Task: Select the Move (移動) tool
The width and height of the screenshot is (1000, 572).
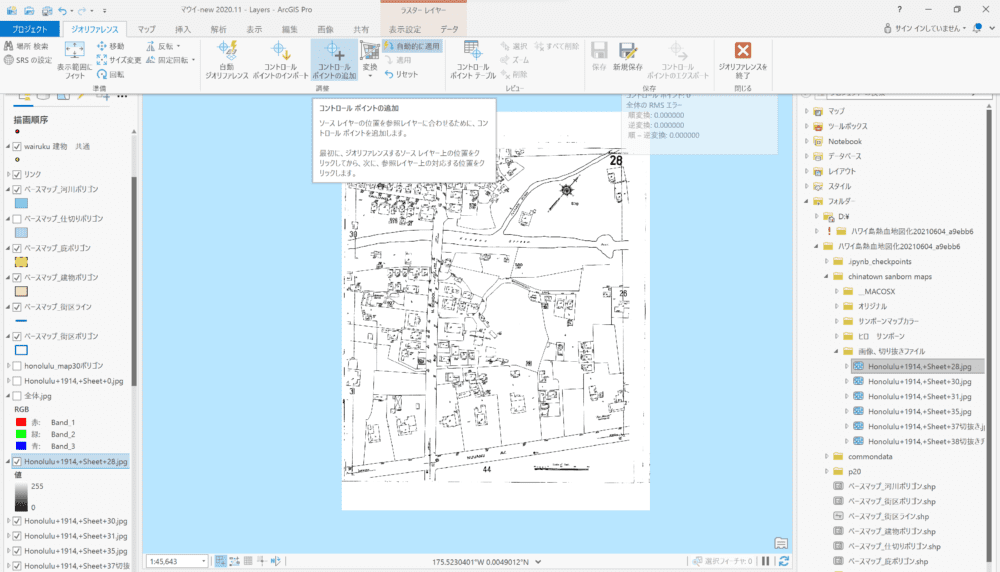Action: (x=110, y=46)
